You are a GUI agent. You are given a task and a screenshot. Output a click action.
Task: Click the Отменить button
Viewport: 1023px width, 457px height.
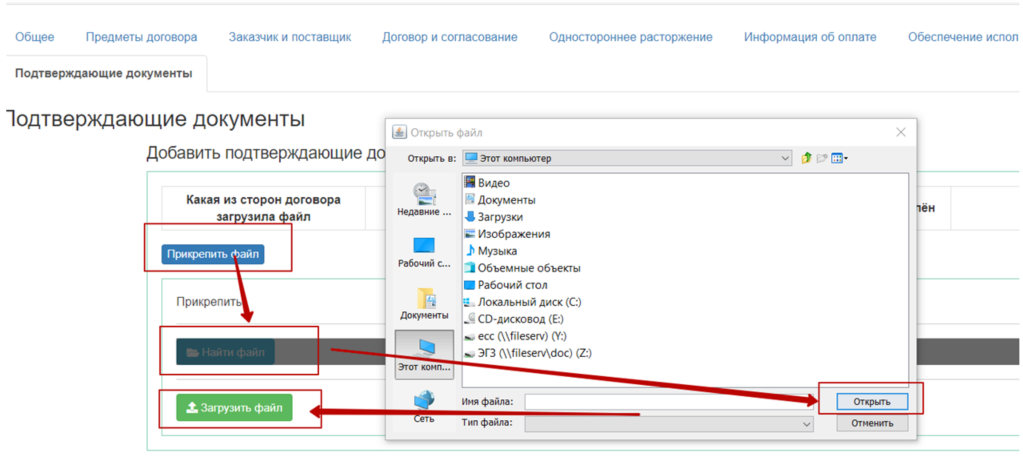point(872,424)
